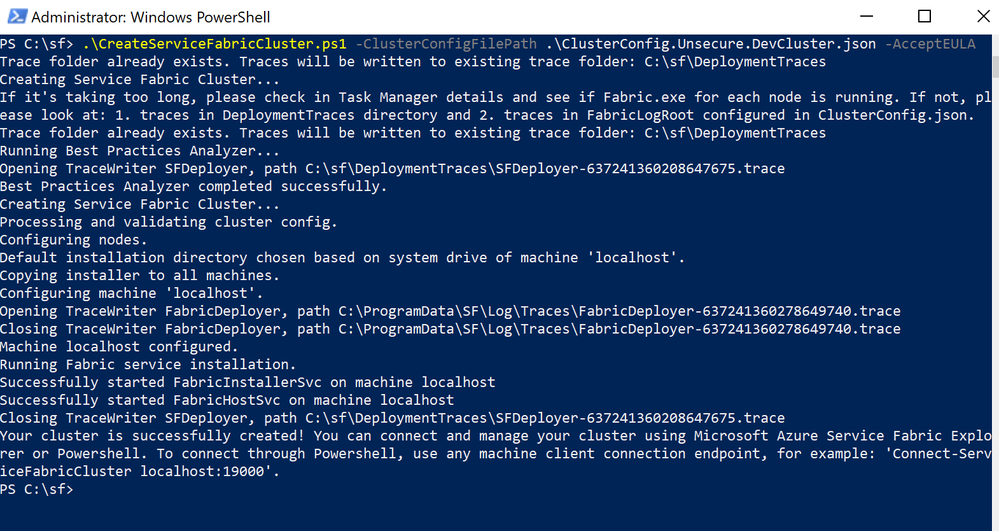Click the 'Your cluster is successfully created!' text
The width and height of the screenshot is (999, 531).
click(153, 436)
